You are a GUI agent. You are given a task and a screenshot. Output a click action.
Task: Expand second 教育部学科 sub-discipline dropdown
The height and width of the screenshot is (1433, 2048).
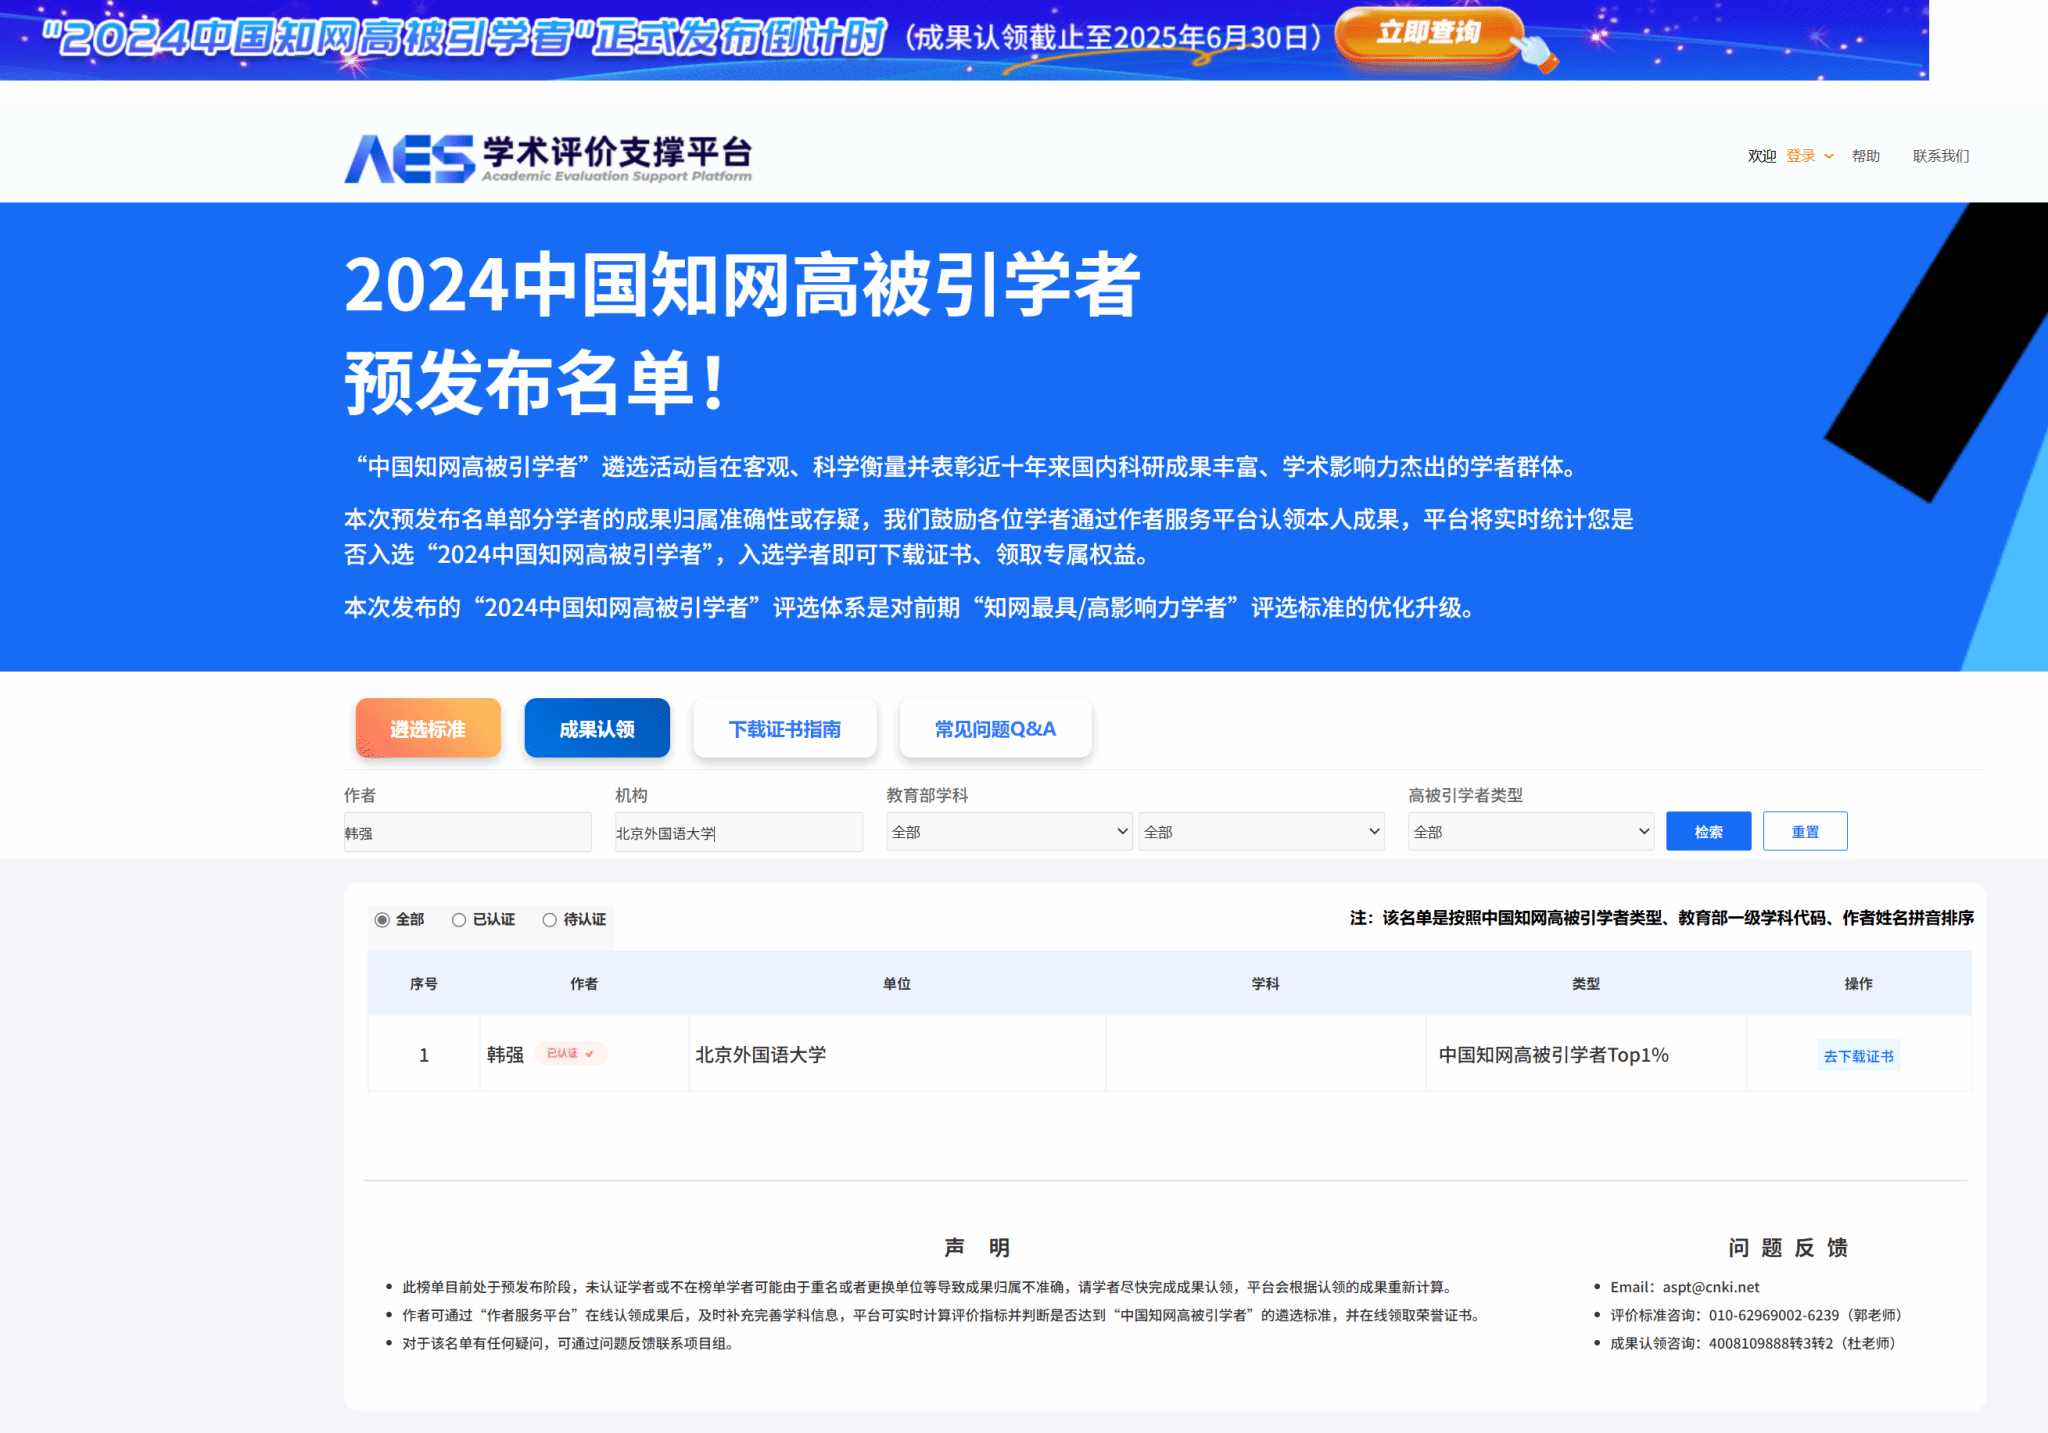tap(1261, 832)
